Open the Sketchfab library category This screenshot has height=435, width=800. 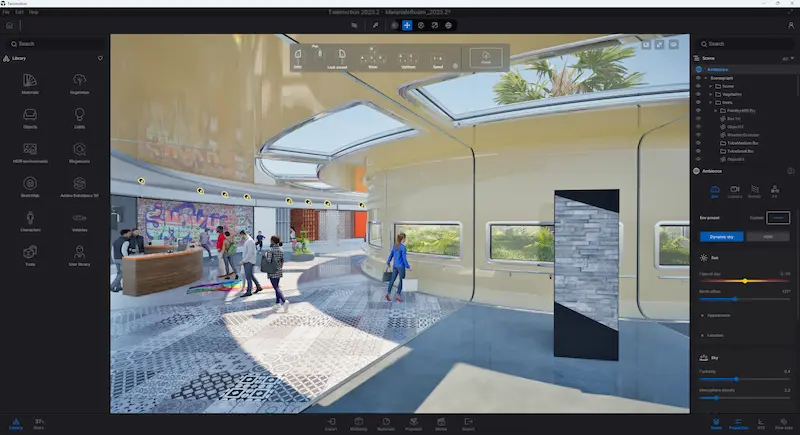point(30,187)
